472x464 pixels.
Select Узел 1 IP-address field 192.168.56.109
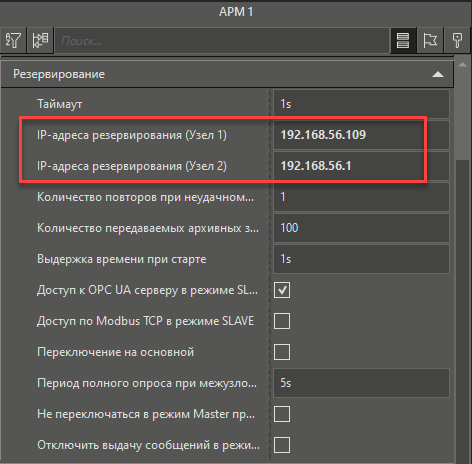(x=361, y=135)
